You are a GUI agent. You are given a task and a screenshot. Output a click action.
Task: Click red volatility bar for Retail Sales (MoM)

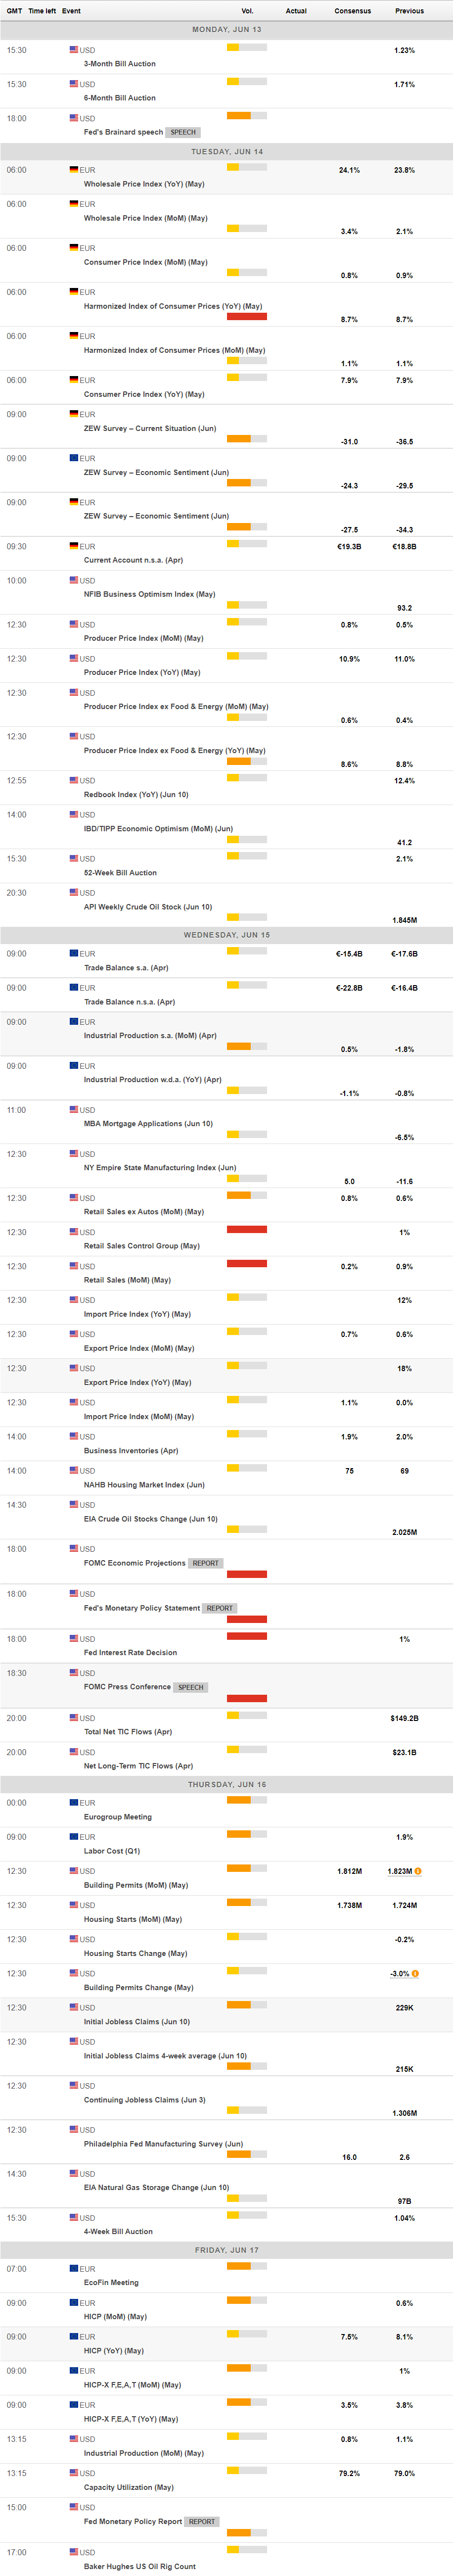pos(246,1264)
